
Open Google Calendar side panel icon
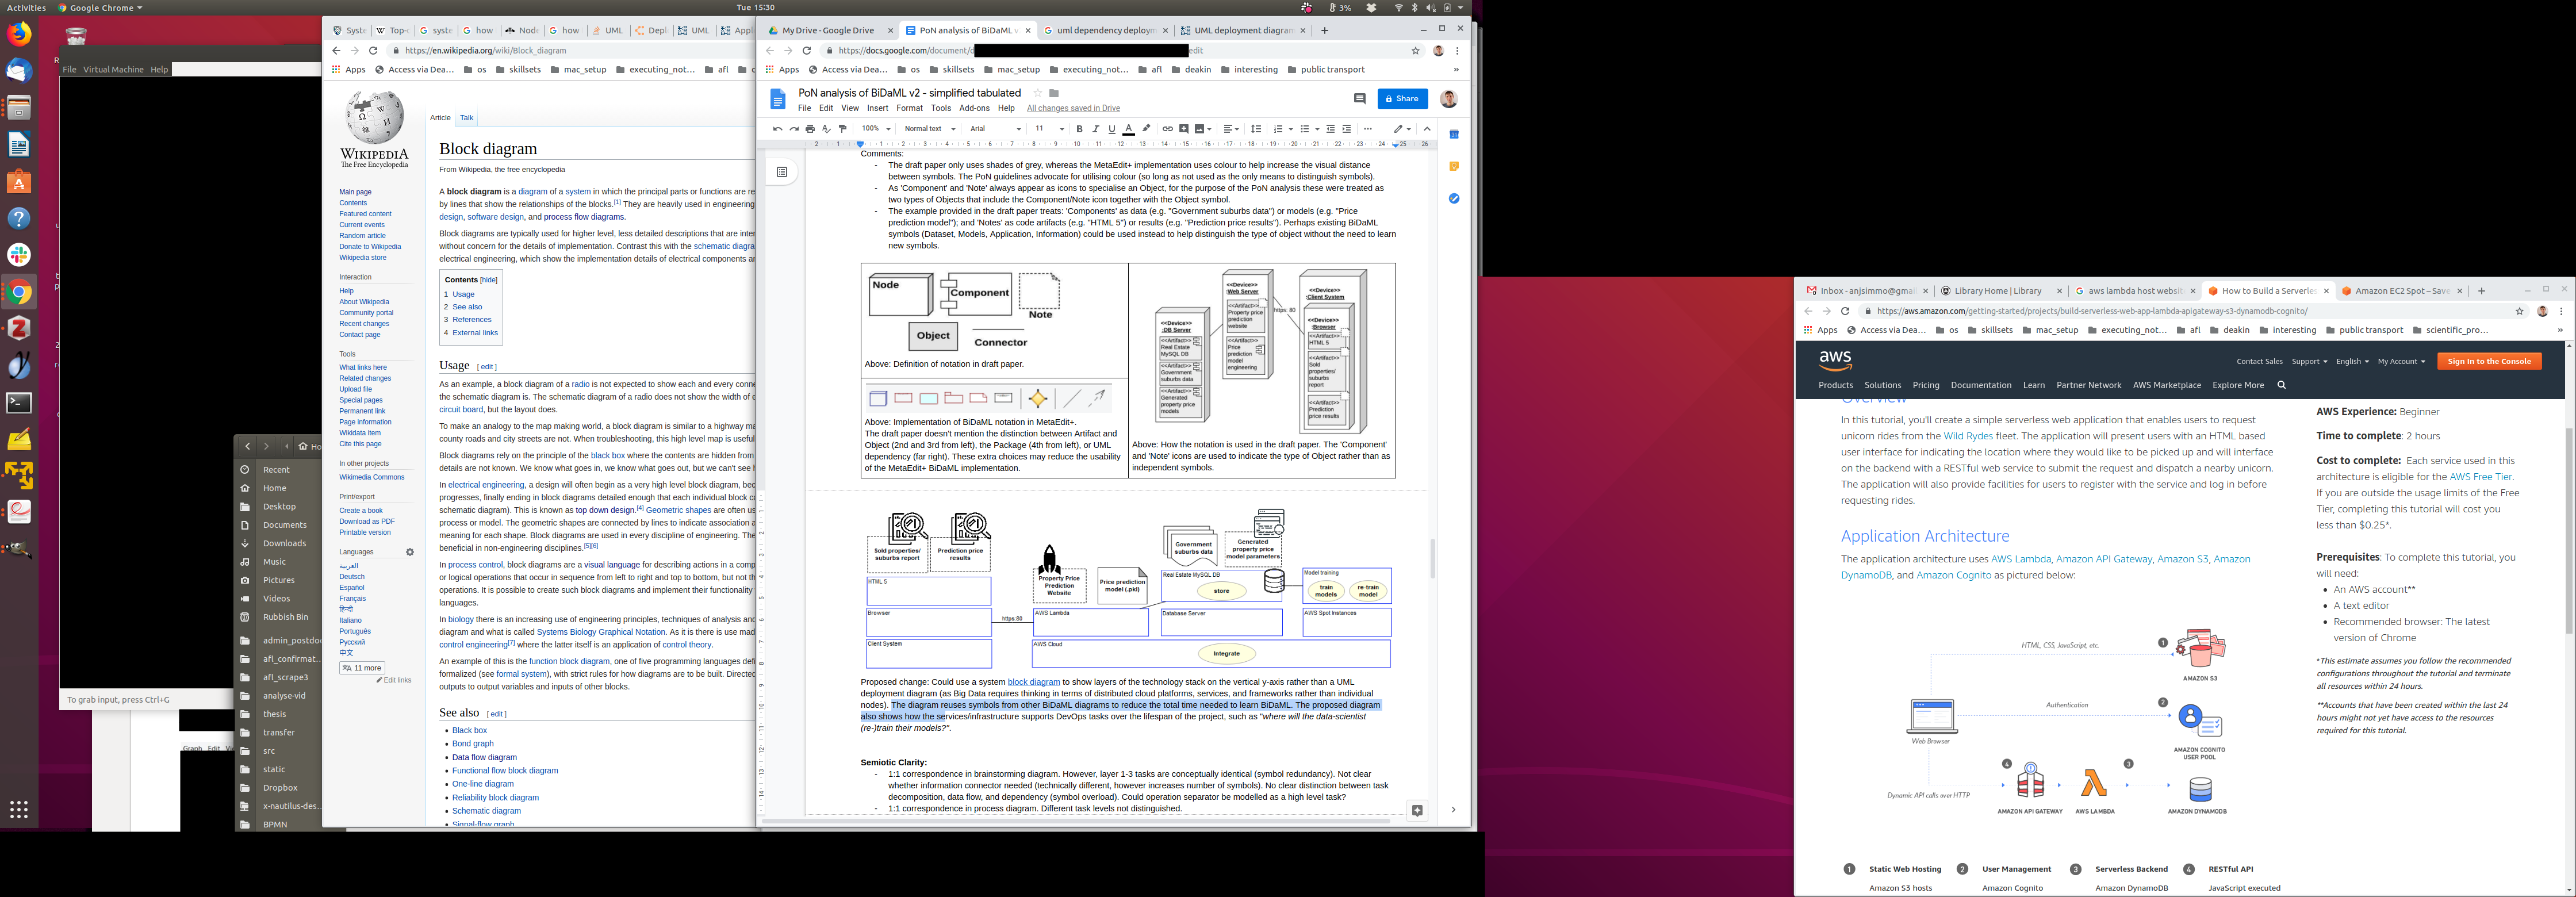(1454, 134)
